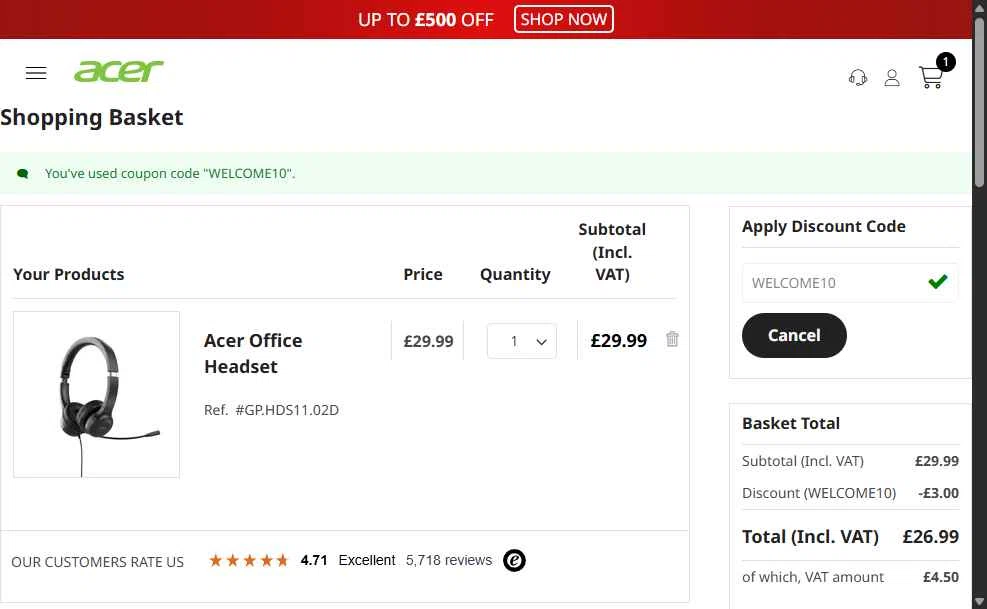The height and width of the screenshot is (609, 987).
Task: Open the Acer Office Headset product link
Action: click(253, 353)
